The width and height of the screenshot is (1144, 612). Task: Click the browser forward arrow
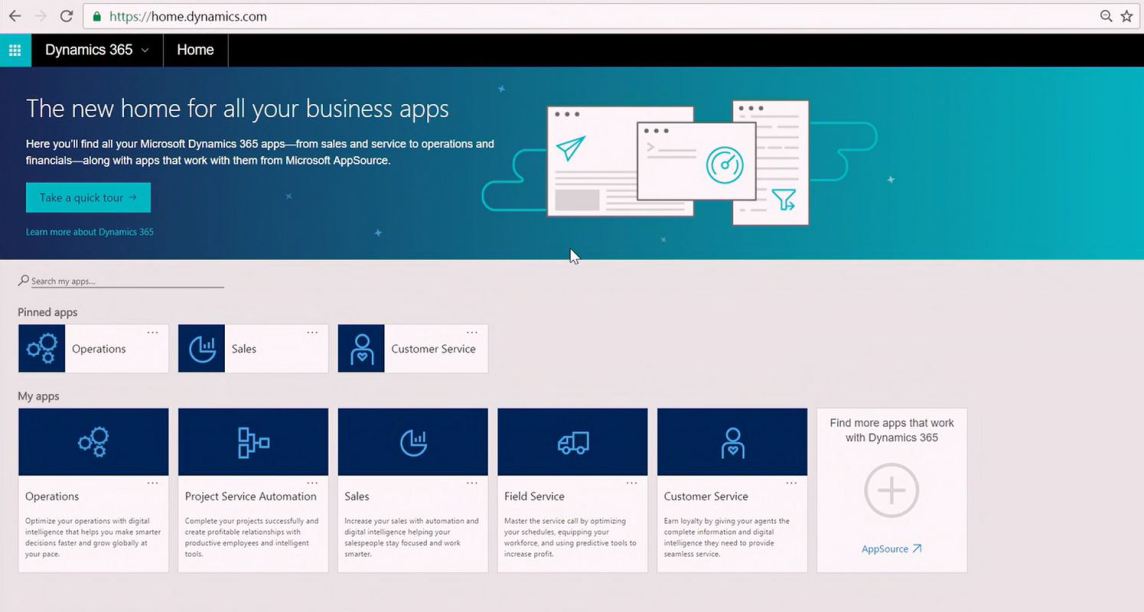(40, 16)
